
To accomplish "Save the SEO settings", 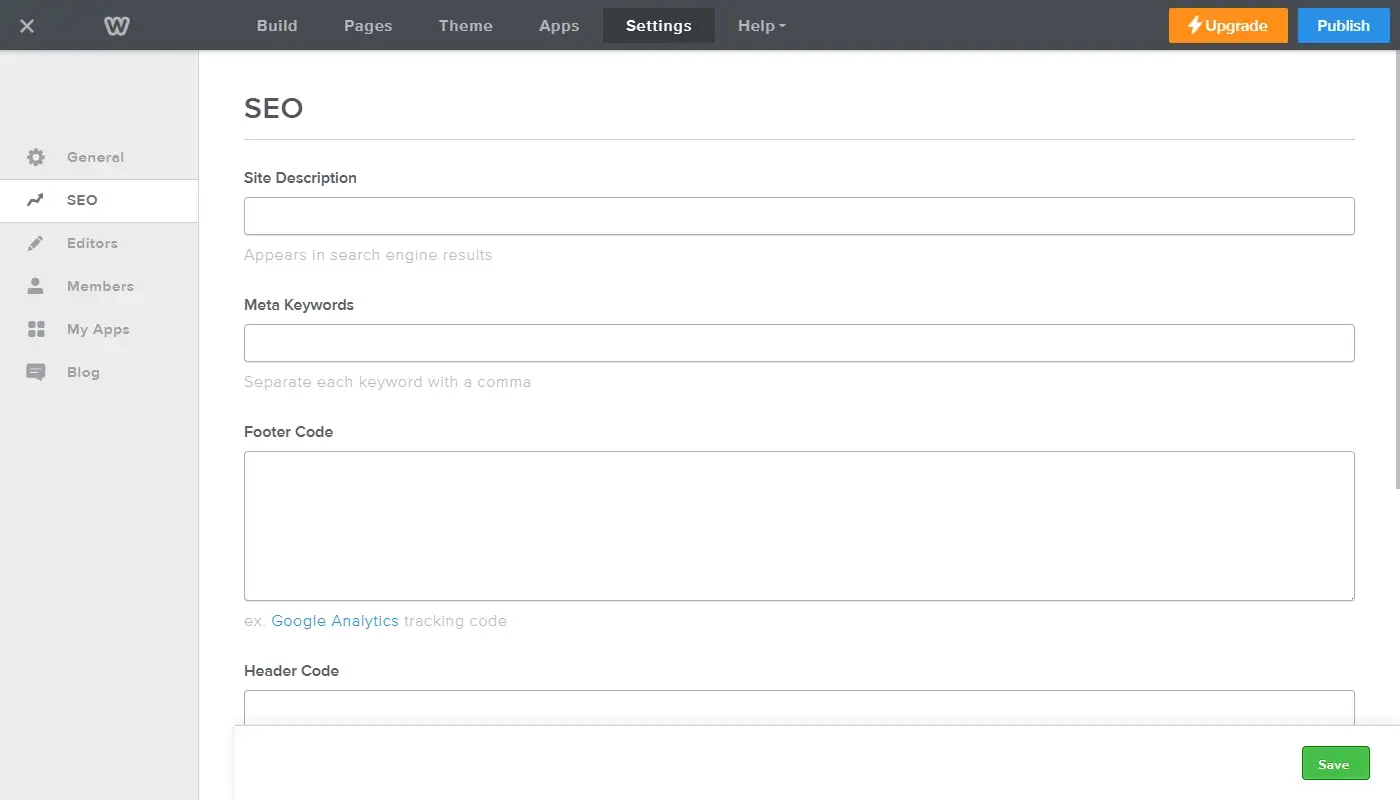I will (x=1335, y=764).
